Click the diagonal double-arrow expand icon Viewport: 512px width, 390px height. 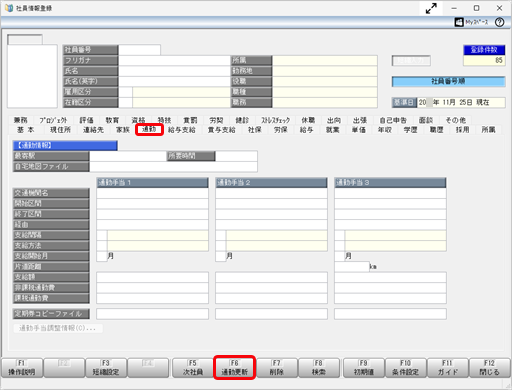pyautogui.click(x=431, y=8)
